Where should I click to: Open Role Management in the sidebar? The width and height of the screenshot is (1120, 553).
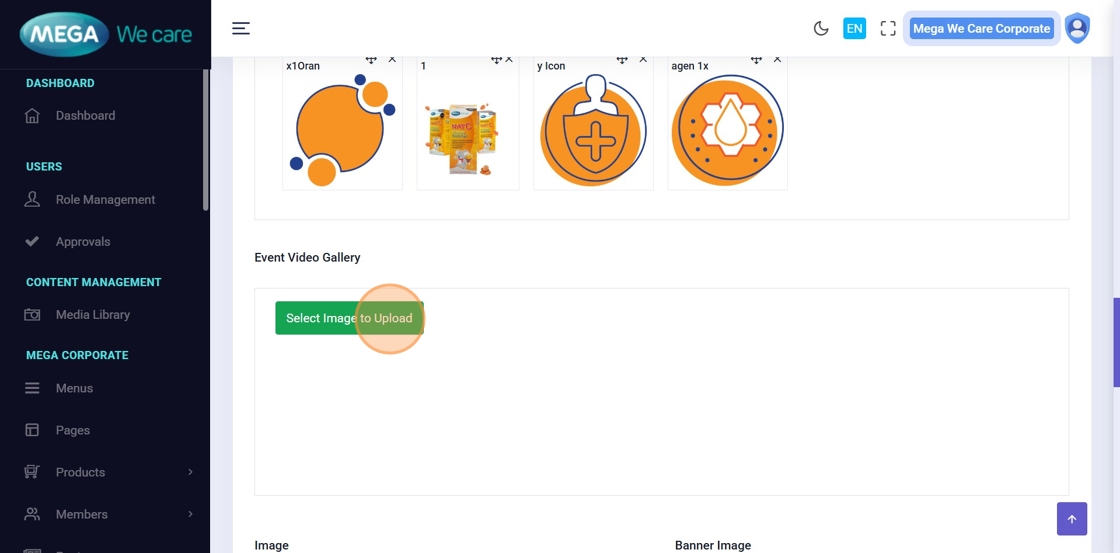click(105, 199)
